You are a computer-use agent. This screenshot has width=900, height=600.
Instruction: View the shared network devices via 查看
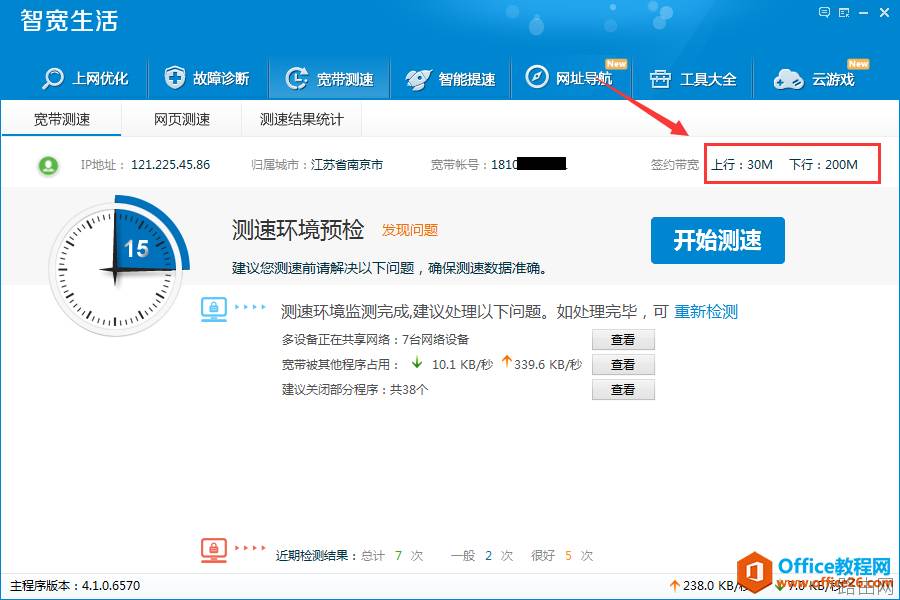(x=623, y=339)
